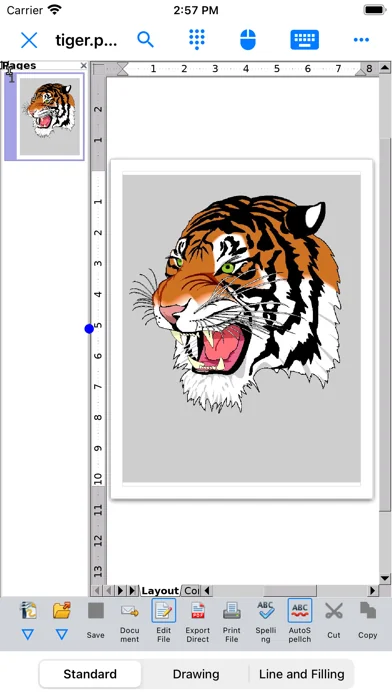Click the Copy icon in toolbar
Image resolution: width=392 pixels, height=696 pixels.
(368, 620)
